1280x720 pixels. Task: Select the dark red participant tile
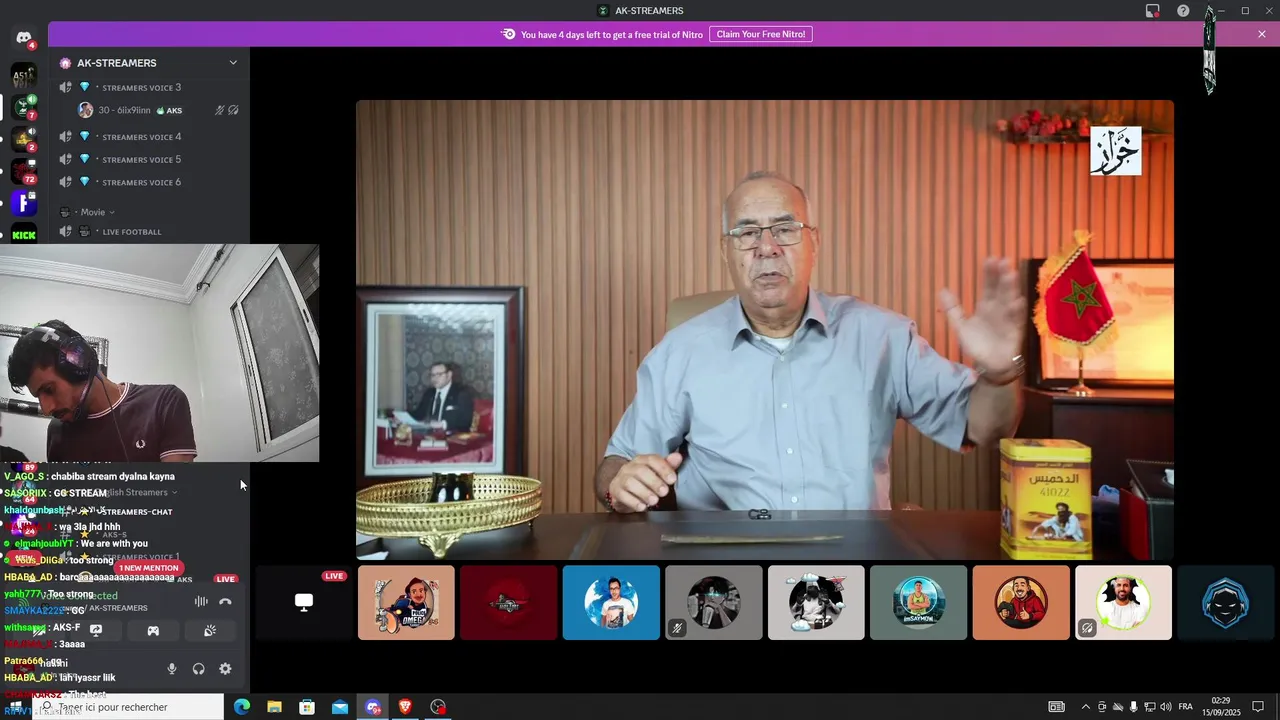[509, 602]
